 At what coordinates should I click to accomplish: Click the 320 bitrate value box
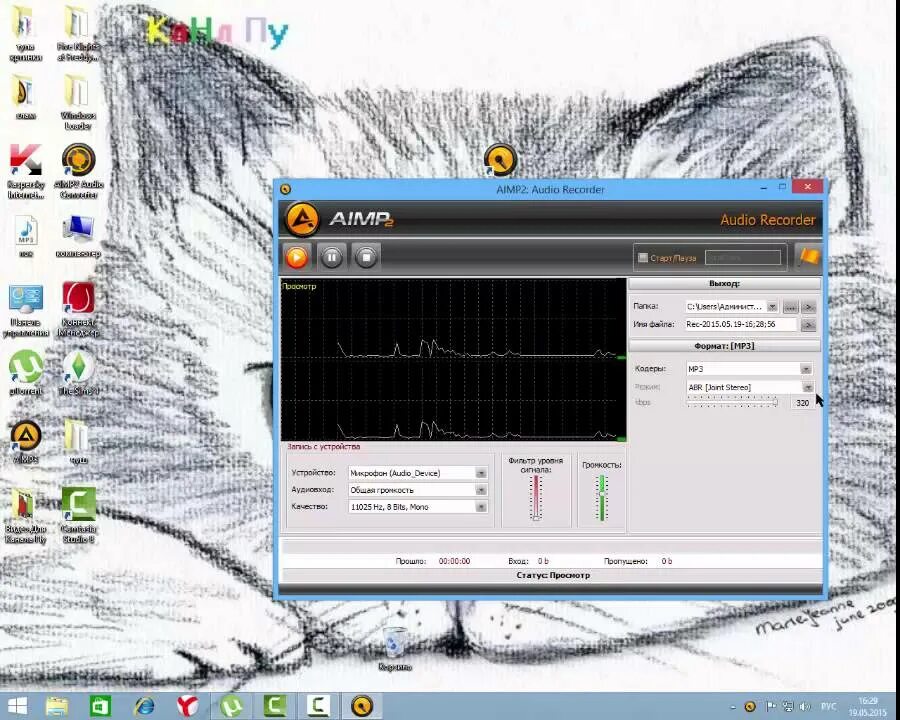tap(802, 403)
